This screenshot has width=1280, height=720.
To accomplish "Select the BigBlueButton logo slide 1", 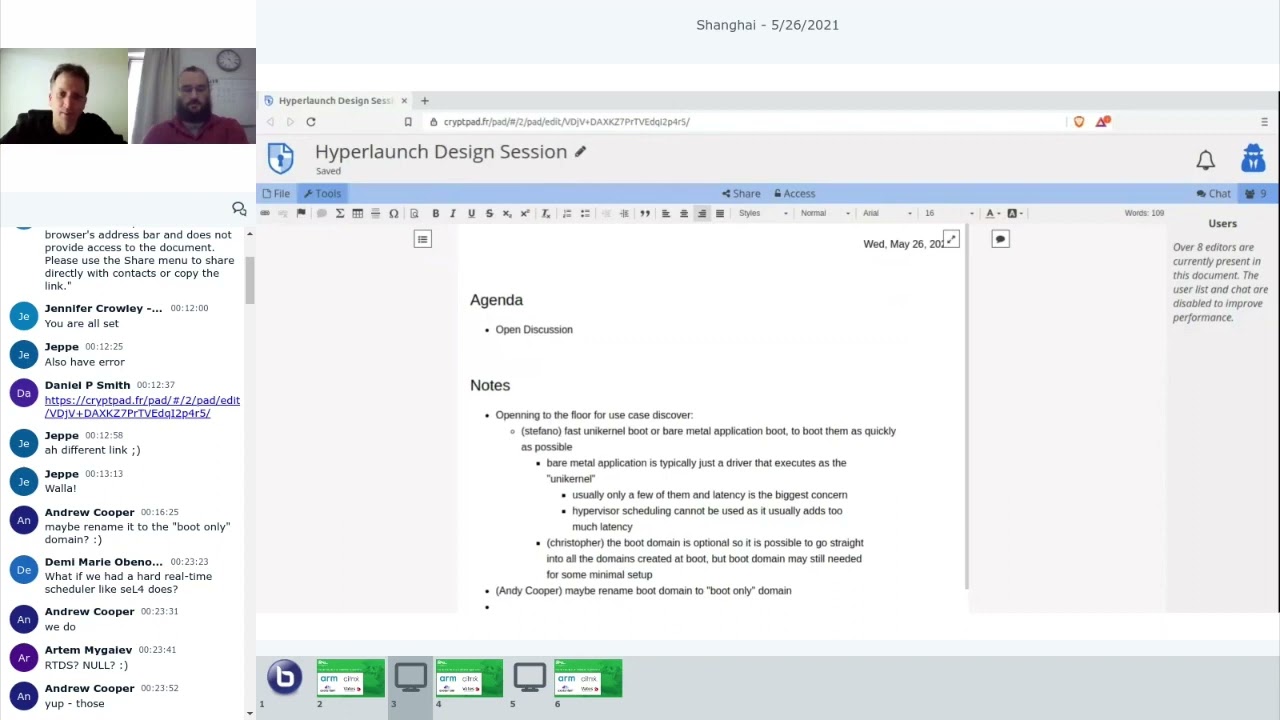I will (284, 677).
